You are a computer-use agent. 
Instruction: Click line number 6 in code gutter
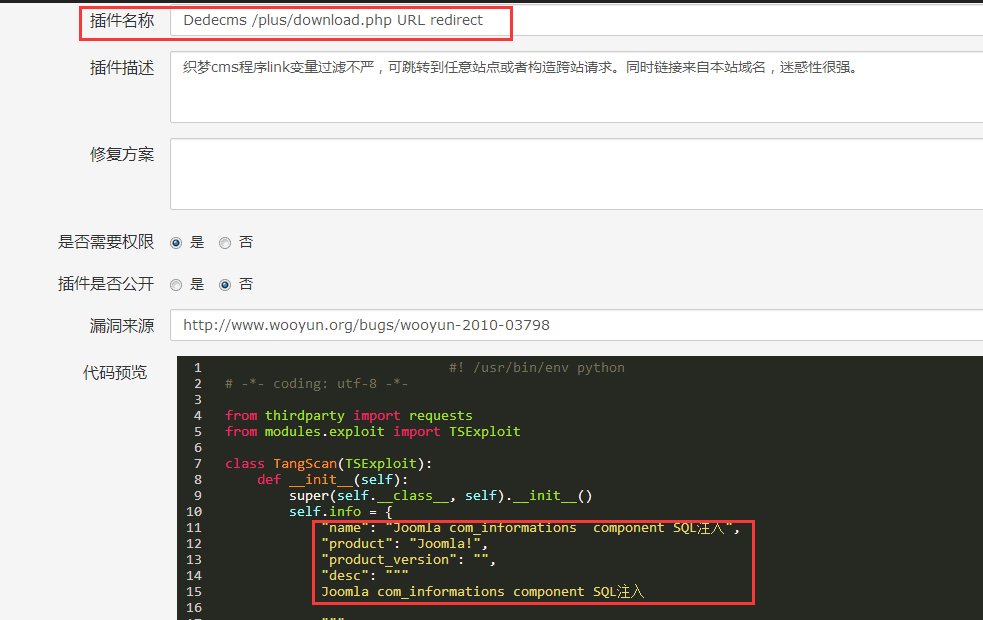point(197,448)
